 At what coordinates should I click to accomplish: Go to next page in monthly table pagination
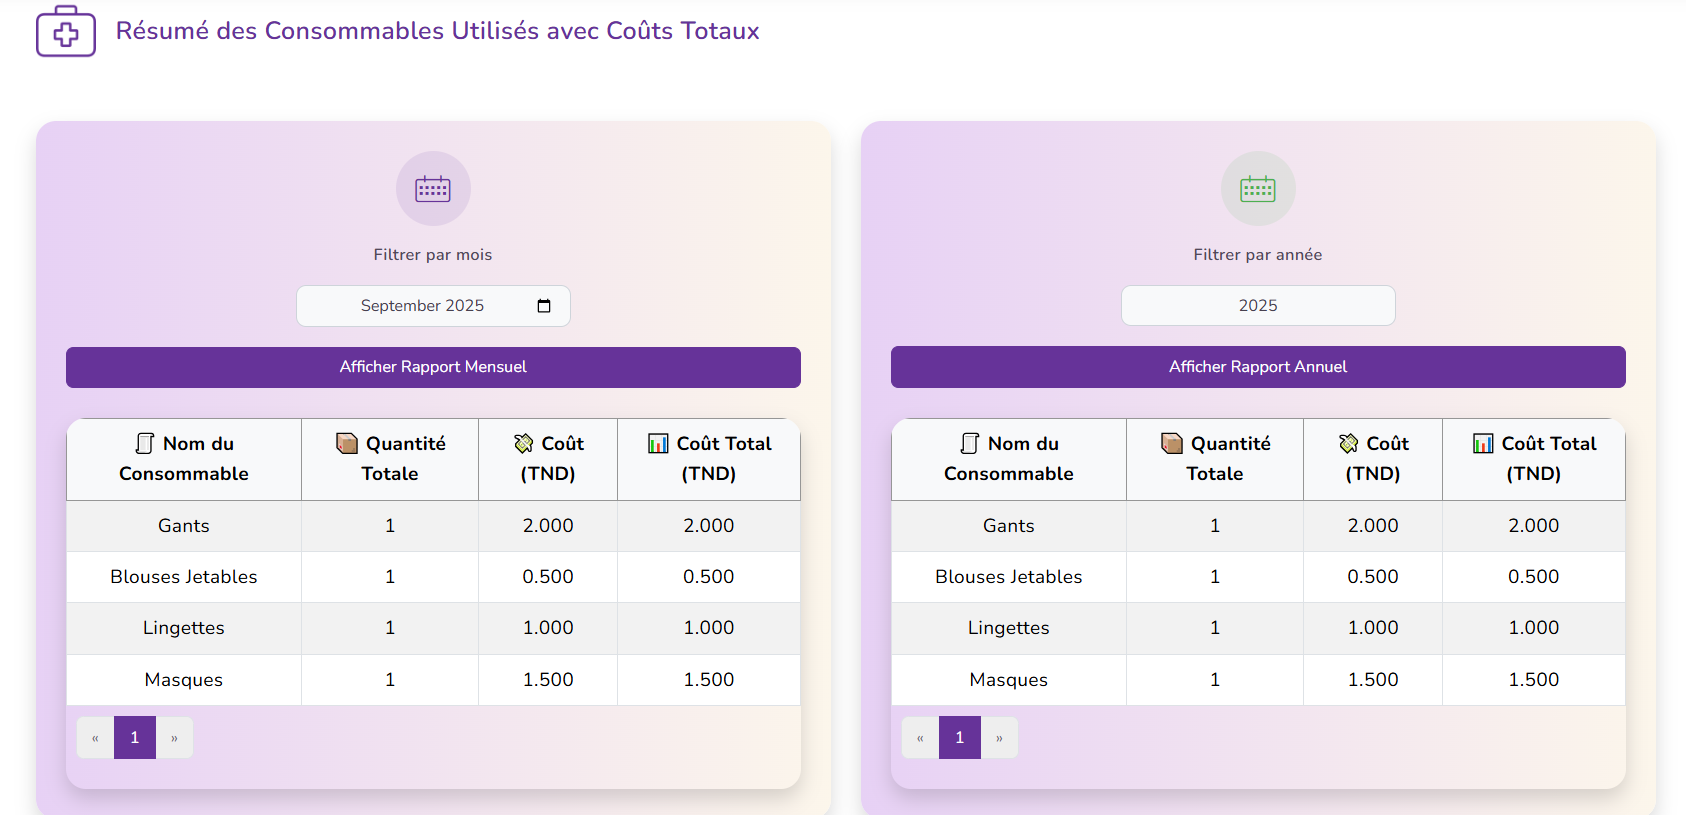174,738
